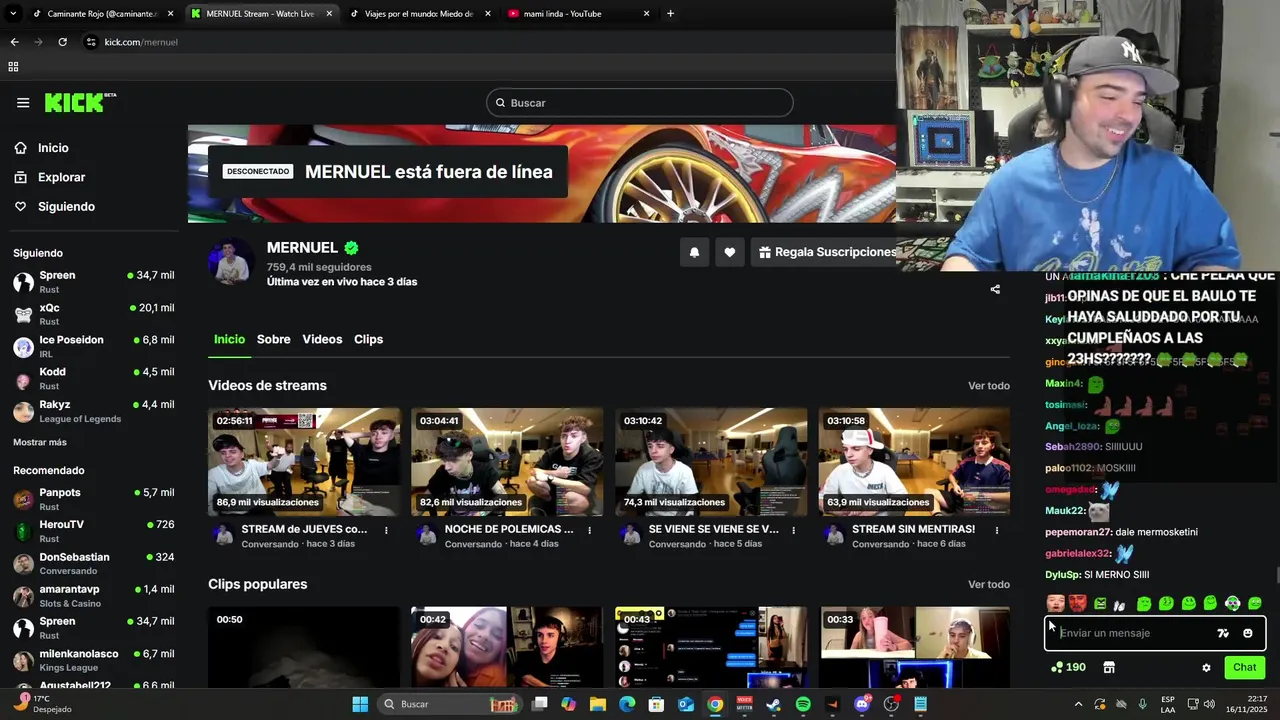
Task: Open xQc channel in sidebar
Action: pos(93,314)
